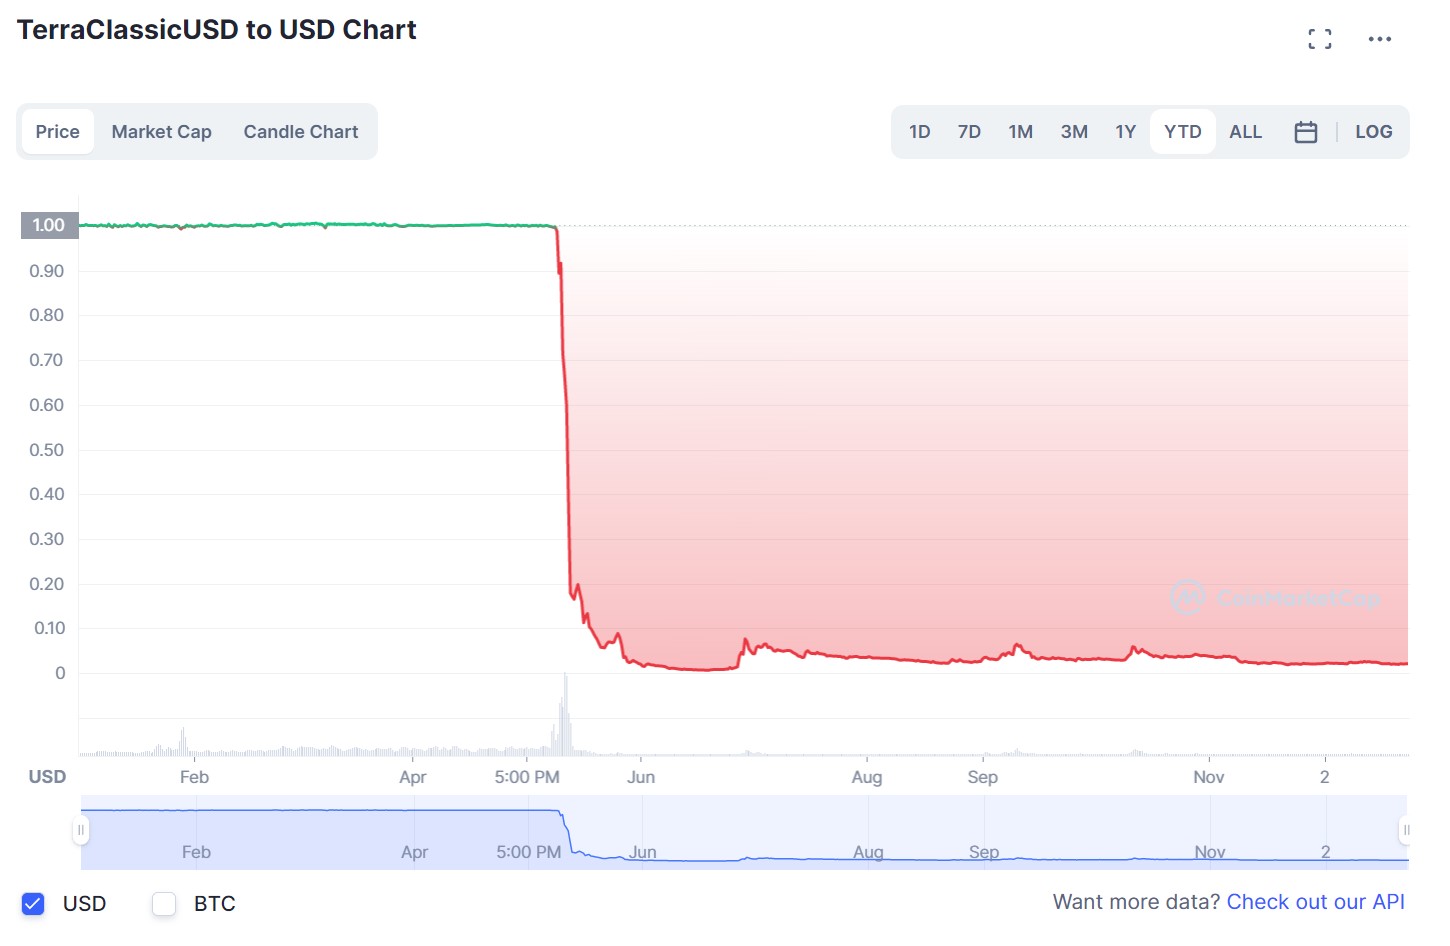Viewport: 1450px width, 946px height.
Task: Select the 3M timeframe
Action: (1073, 131)
